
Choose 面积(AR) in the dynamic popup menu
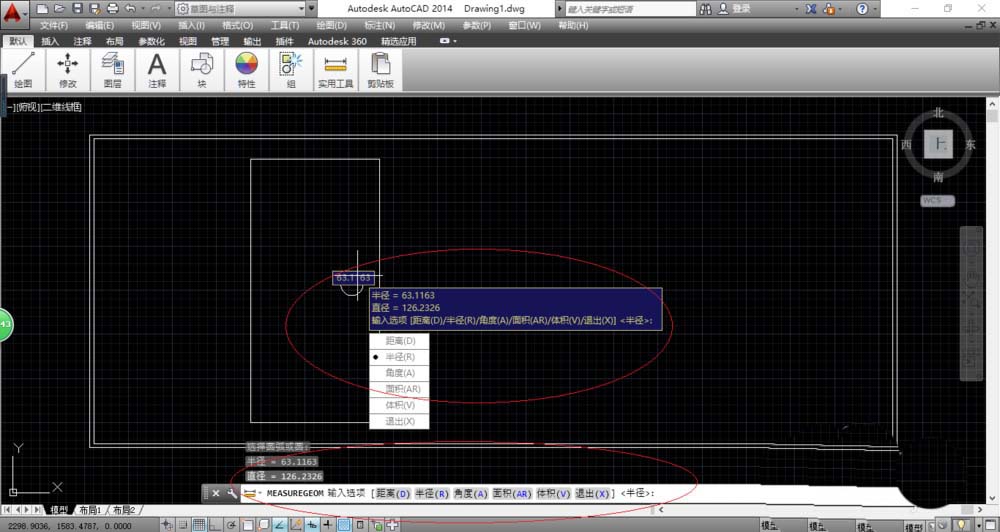[x=399, y=389]
